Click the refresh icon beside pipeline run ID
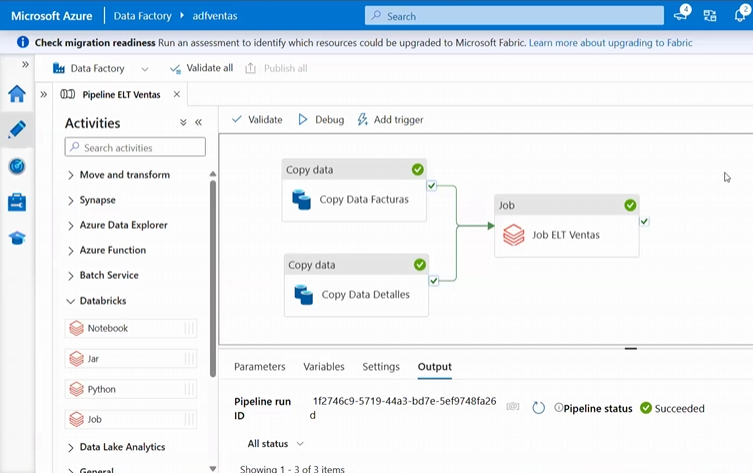 tap(538, 408)
